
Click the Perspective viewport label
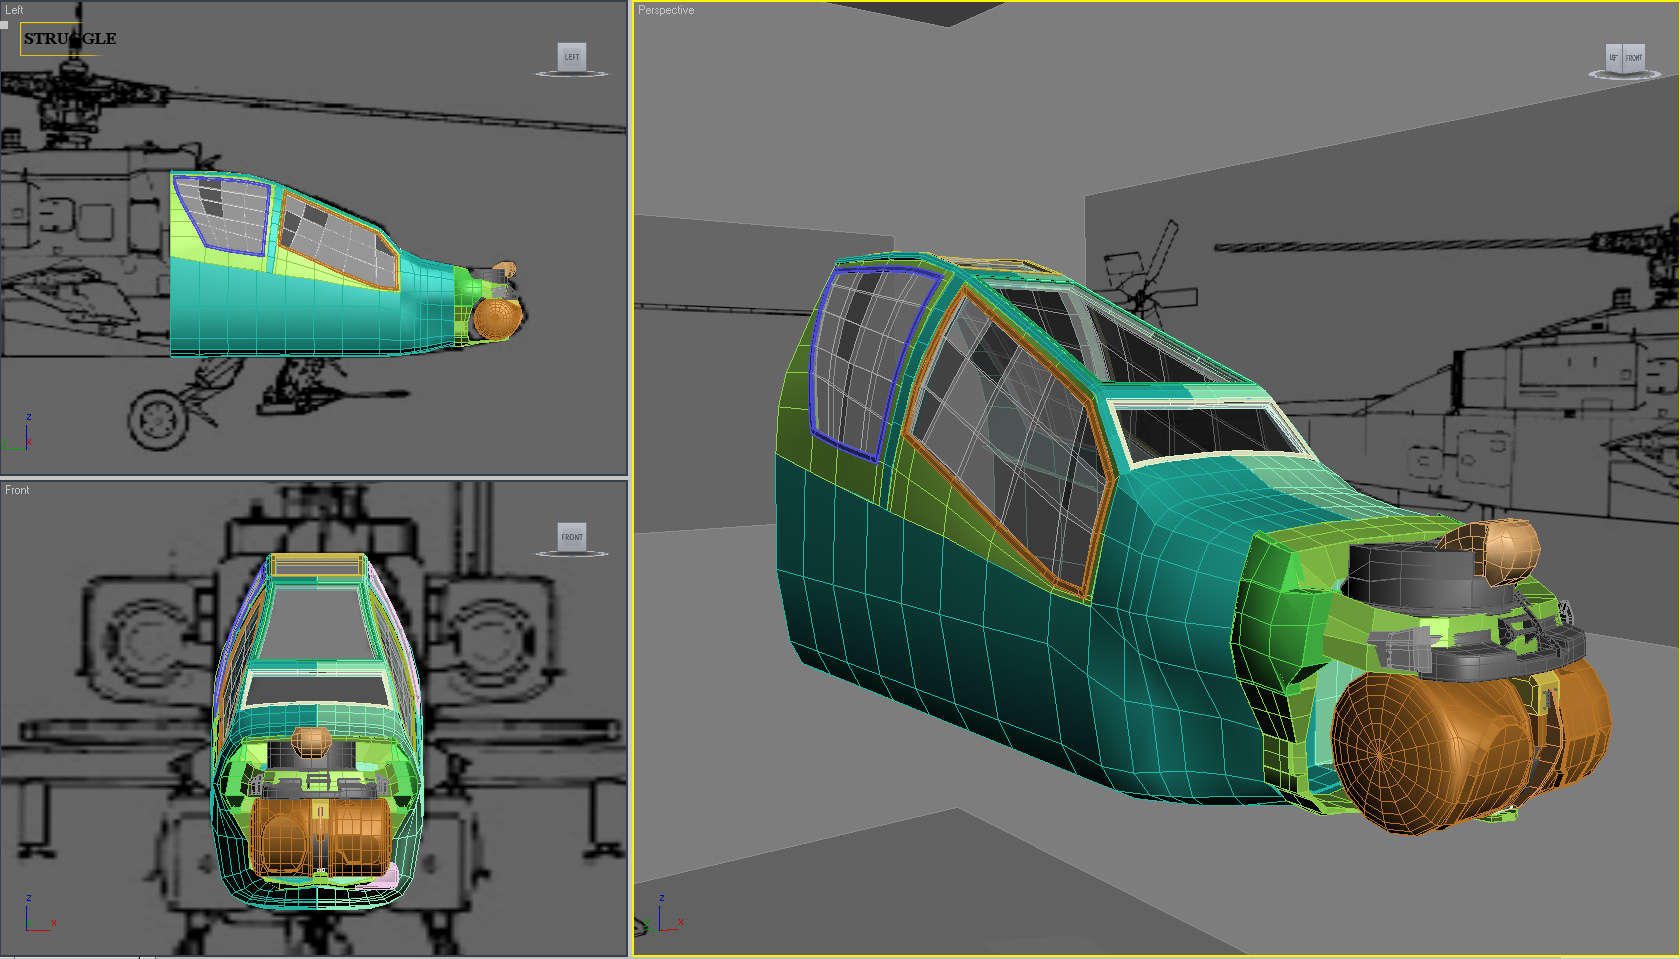coord(666,10)
